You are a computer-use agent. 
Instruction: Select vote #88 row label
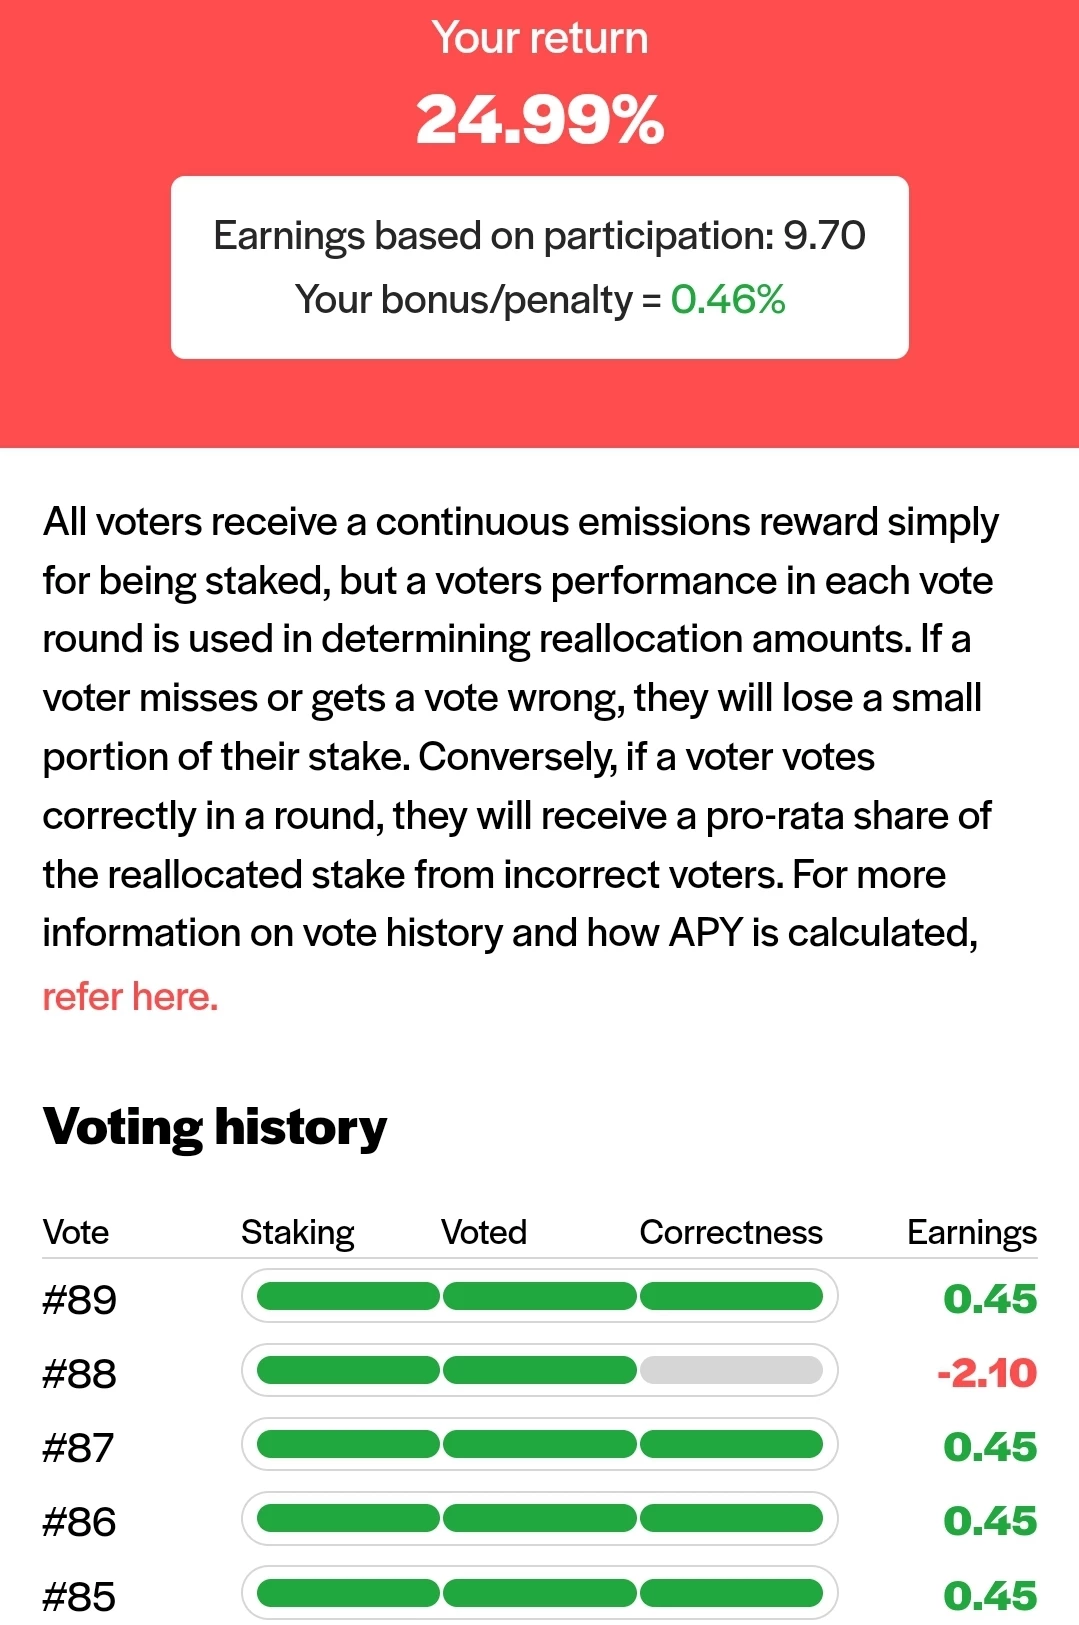tap(80, 1374)
